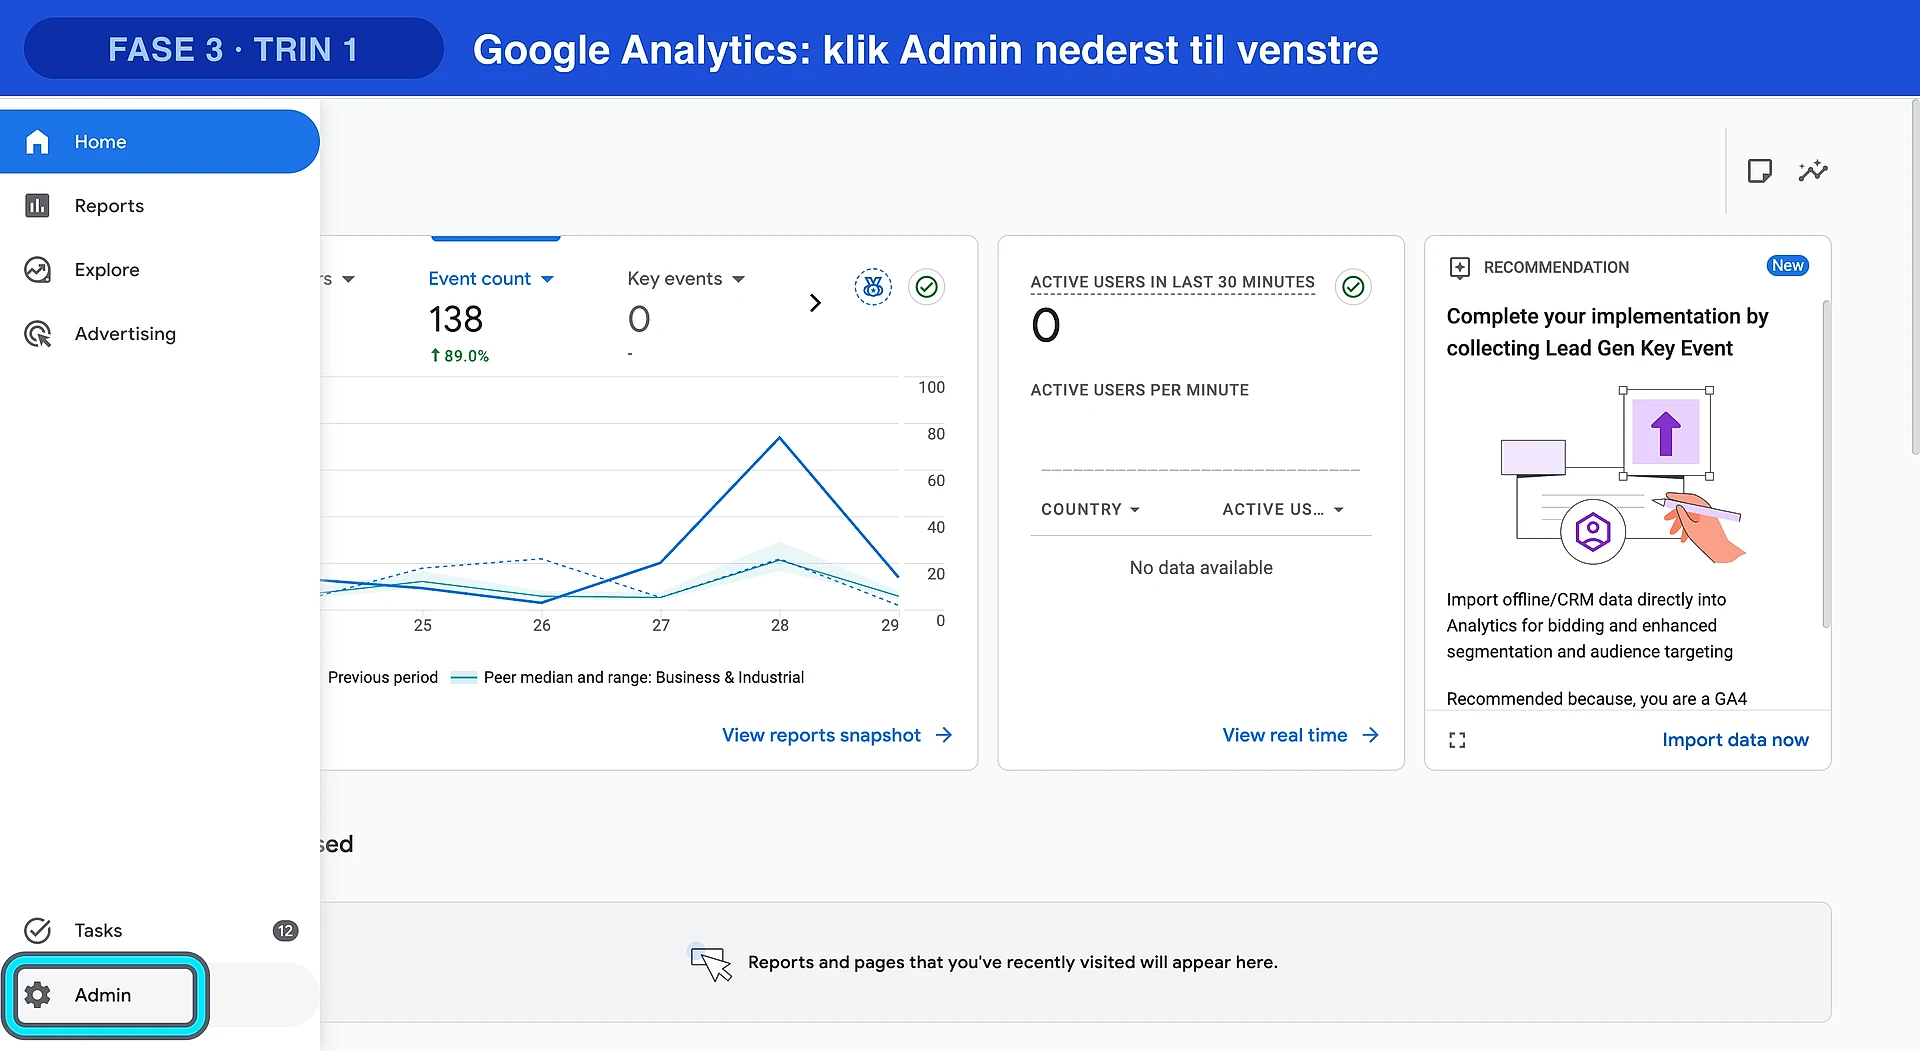Click the Lead Gen Key Event heading
The width and height of the screenshot is (1920, 1051).
(1607, 332)
